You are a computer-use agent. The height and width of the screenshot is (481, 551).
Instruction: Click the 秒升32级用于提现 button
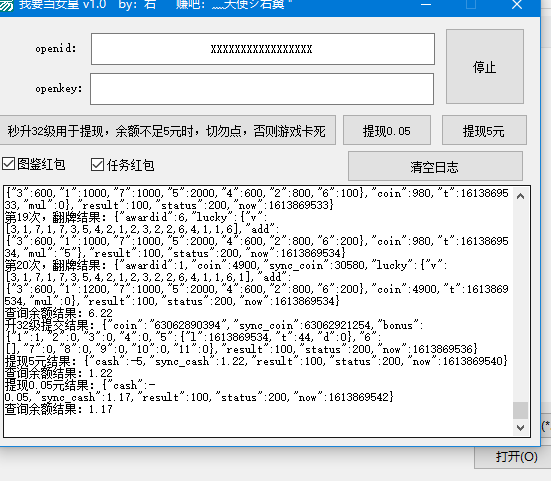coord(167,130)
